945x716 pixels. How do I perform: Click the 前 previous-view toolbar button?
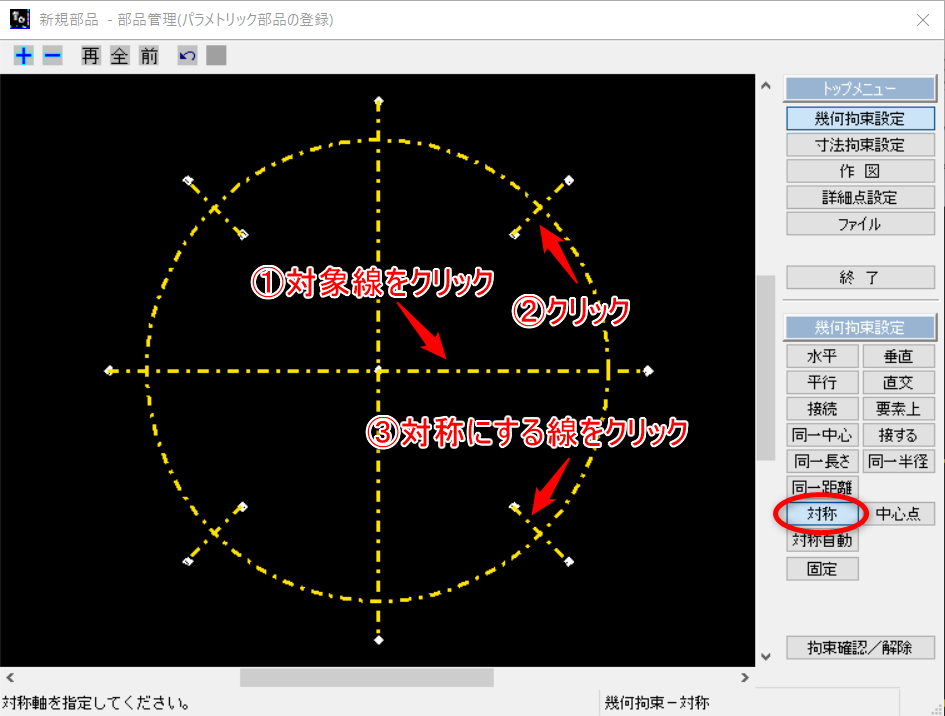[x=149, y=56]
